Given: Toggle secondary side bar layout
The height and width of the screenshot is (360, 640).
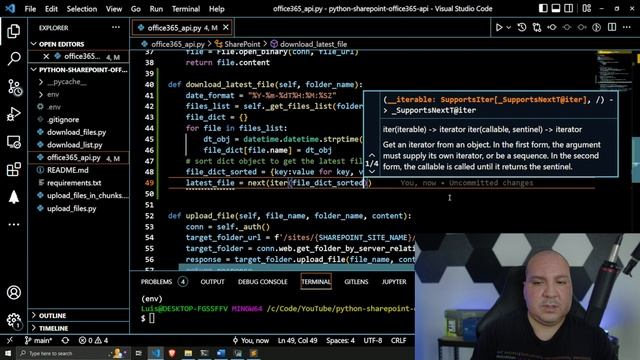Looking at the screenshot, I should (x=568, y=9).
